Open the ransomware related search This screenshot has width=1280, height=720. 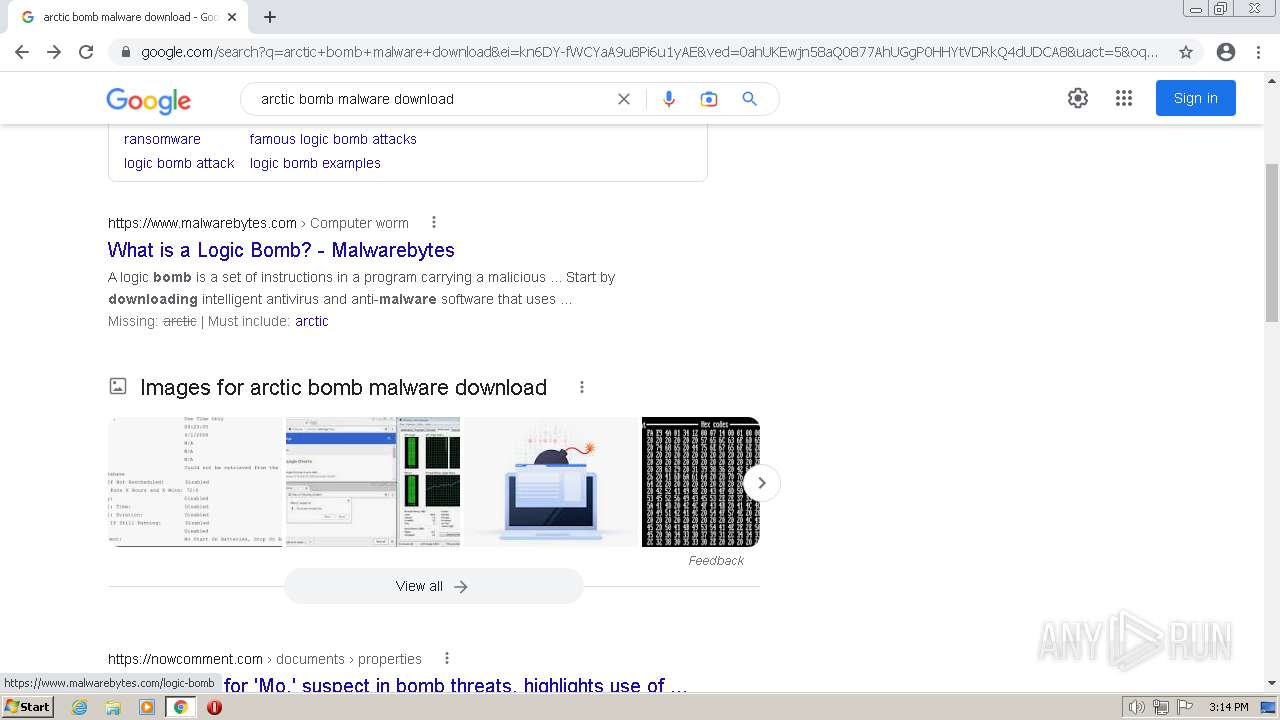(x=162, y=139)
